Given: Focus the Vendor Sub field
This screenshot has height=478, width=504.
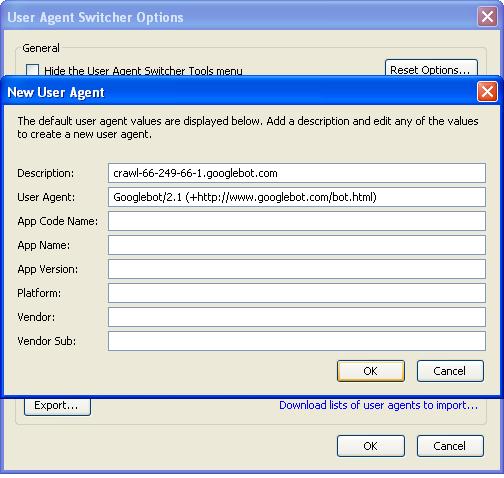Looking at the screenshot, I should click(x=297, y=341).
